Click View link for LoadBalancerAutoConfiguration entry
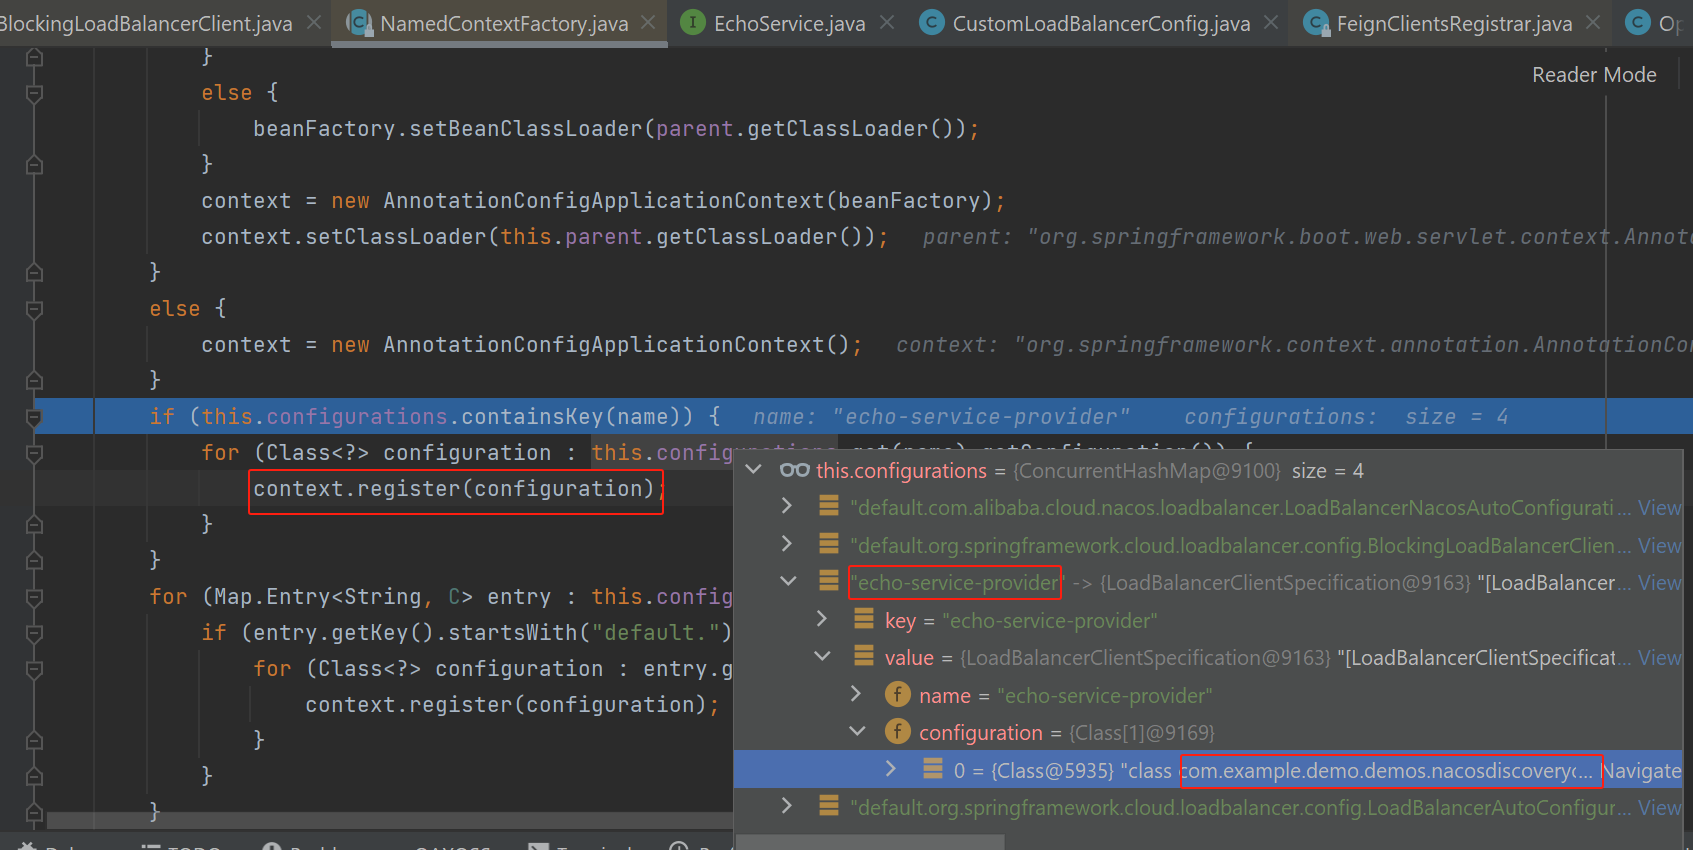Screen dimensions: 1693x850 (x=1659, y=808)
